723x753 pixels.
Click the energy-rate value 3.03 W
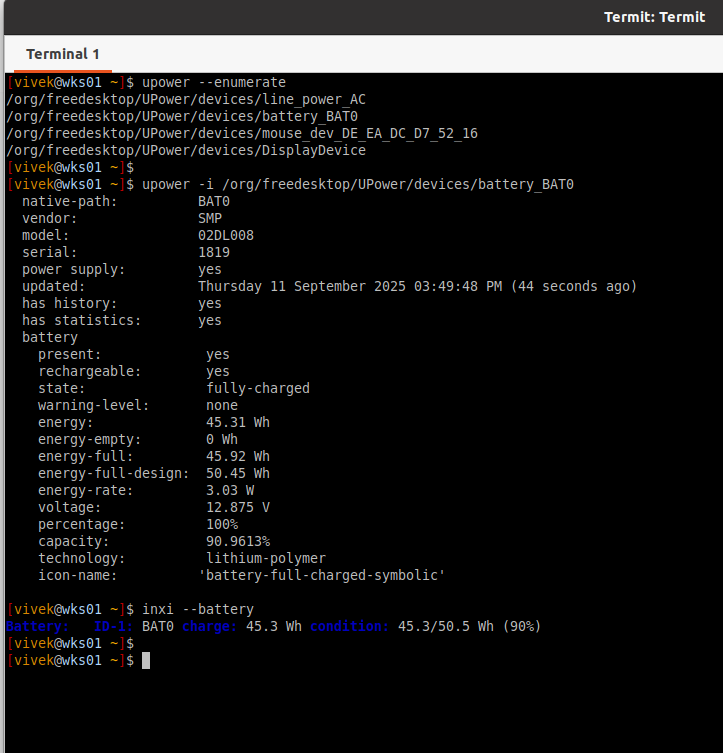click(230, 490)
